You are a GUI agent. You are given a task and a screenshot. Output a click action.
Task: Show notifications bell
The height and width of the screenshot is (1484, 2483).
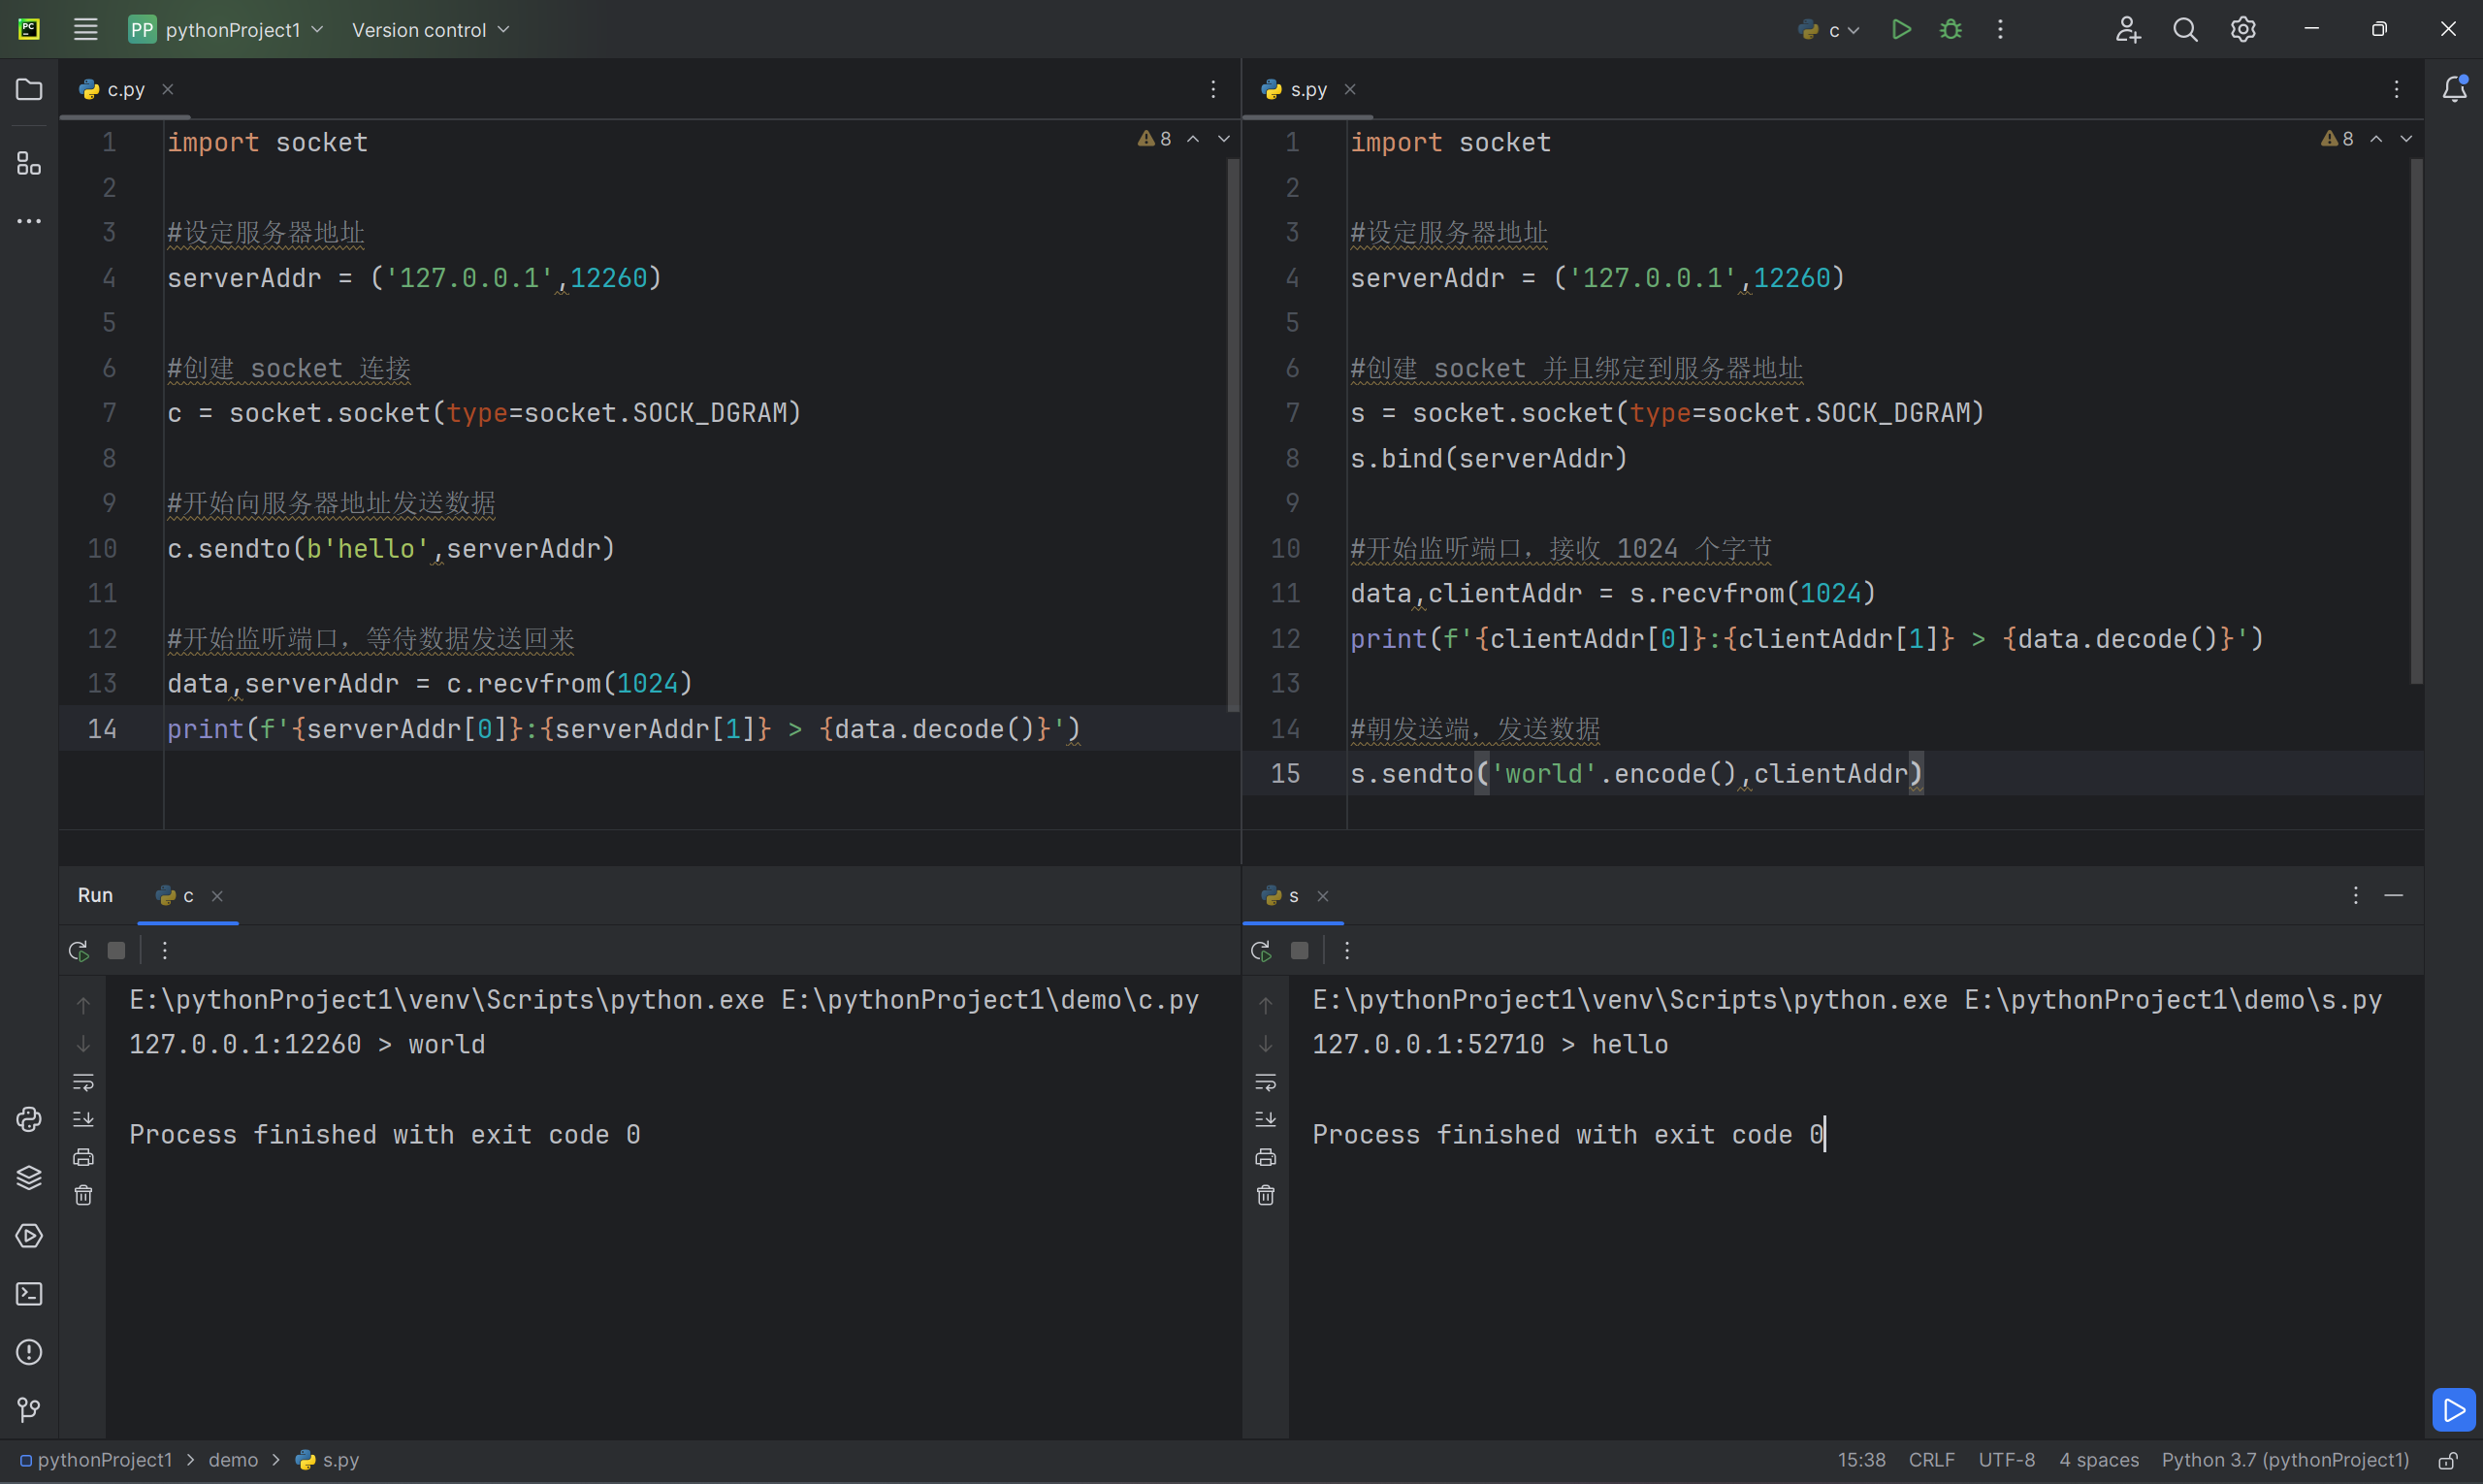pos(2454,90)
